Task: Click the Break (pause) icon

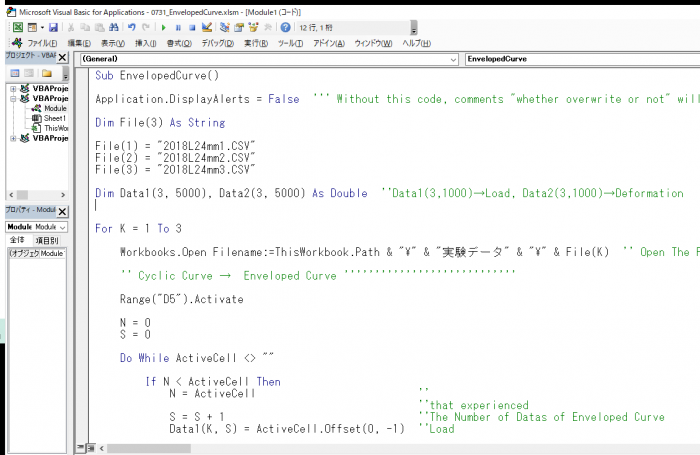Action: point(178,28)
